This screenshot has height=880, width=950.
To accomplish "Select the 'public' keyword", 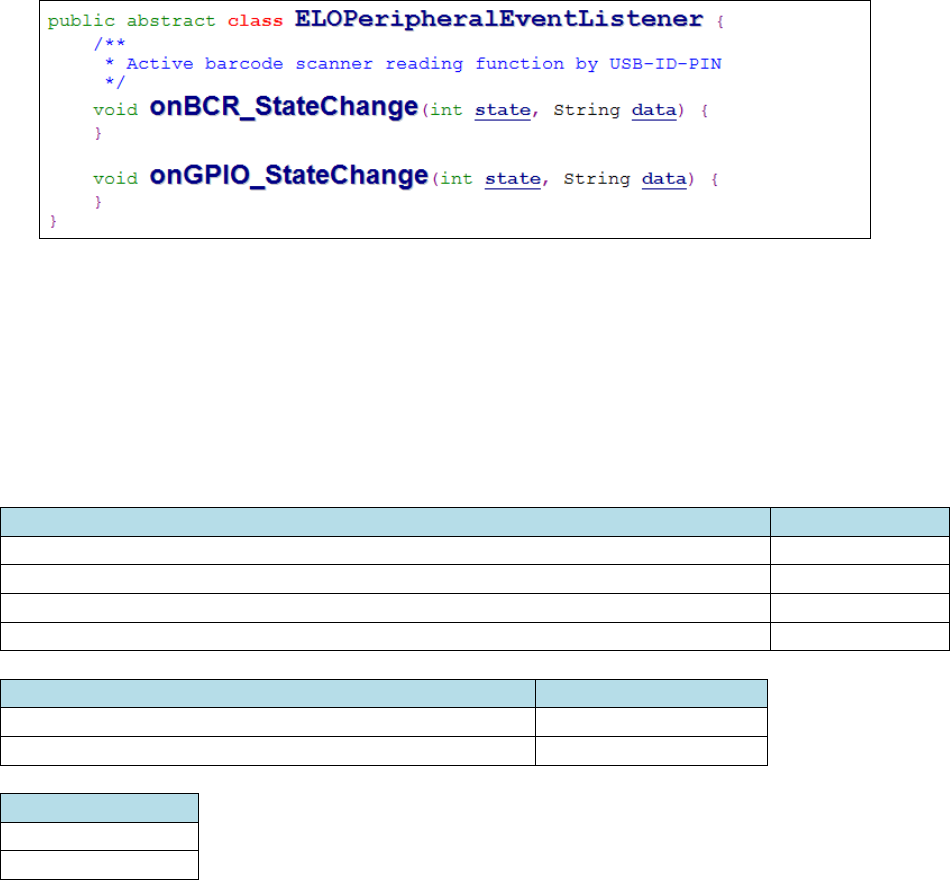I will 81,21.
